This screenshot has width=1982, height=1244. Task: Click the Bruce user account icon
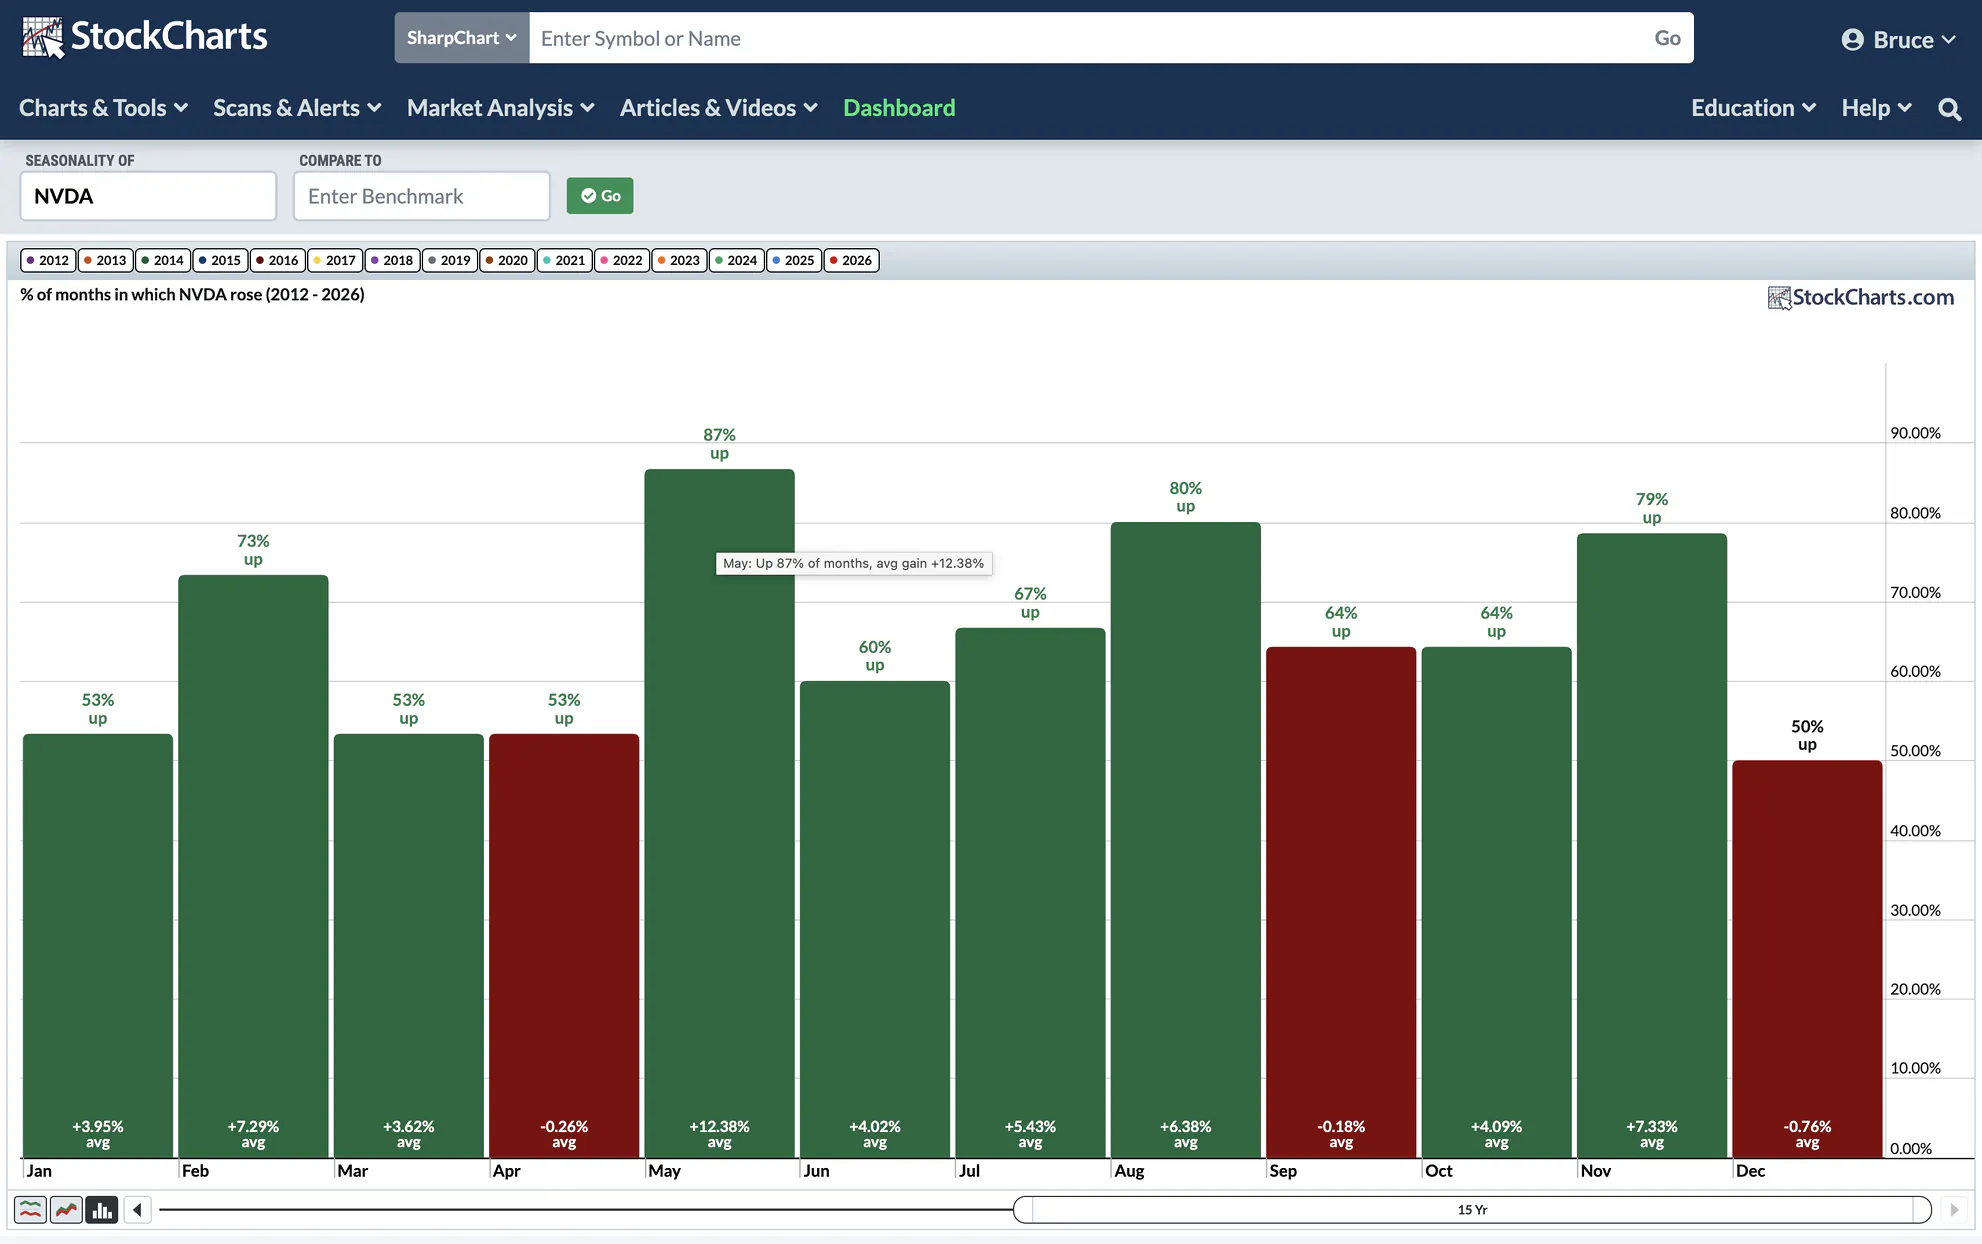pyautogui.click(x=1852, y=39)
